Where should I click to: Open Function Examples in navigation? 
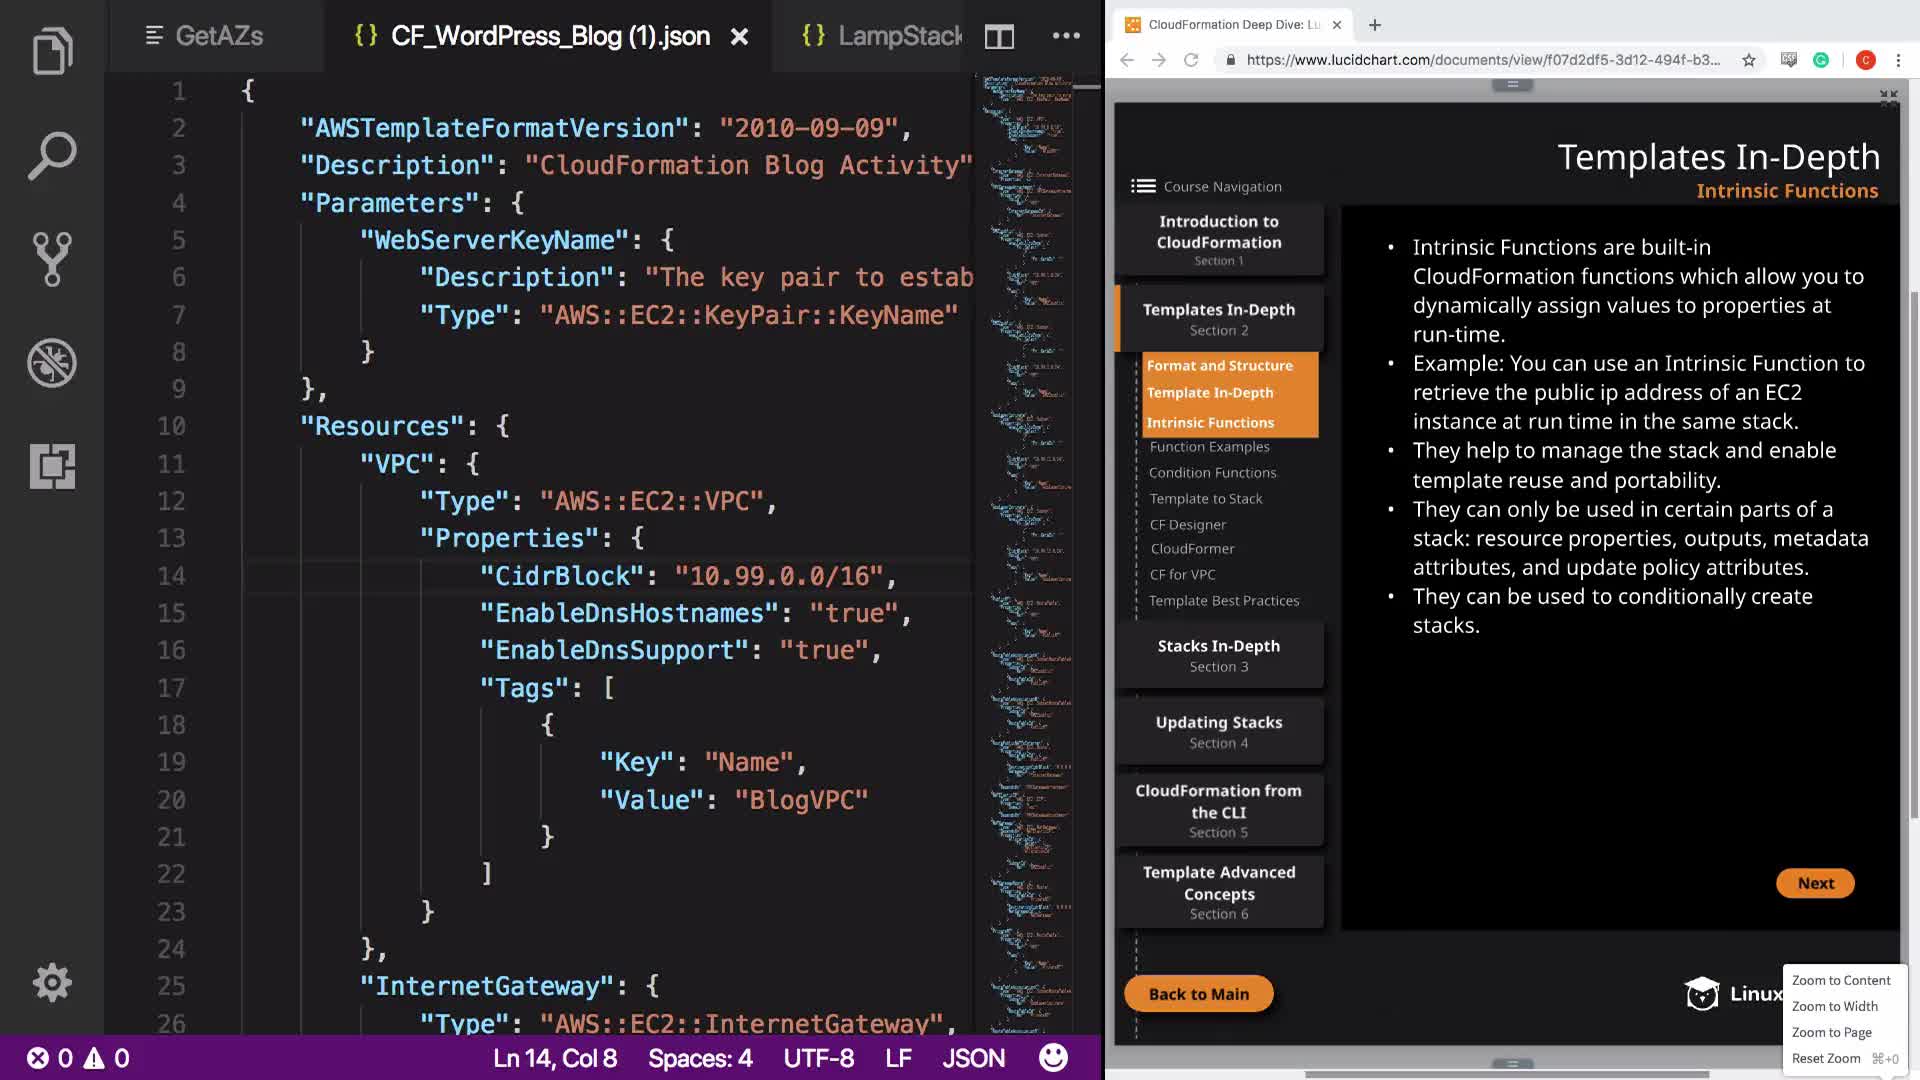[1209, 447]
